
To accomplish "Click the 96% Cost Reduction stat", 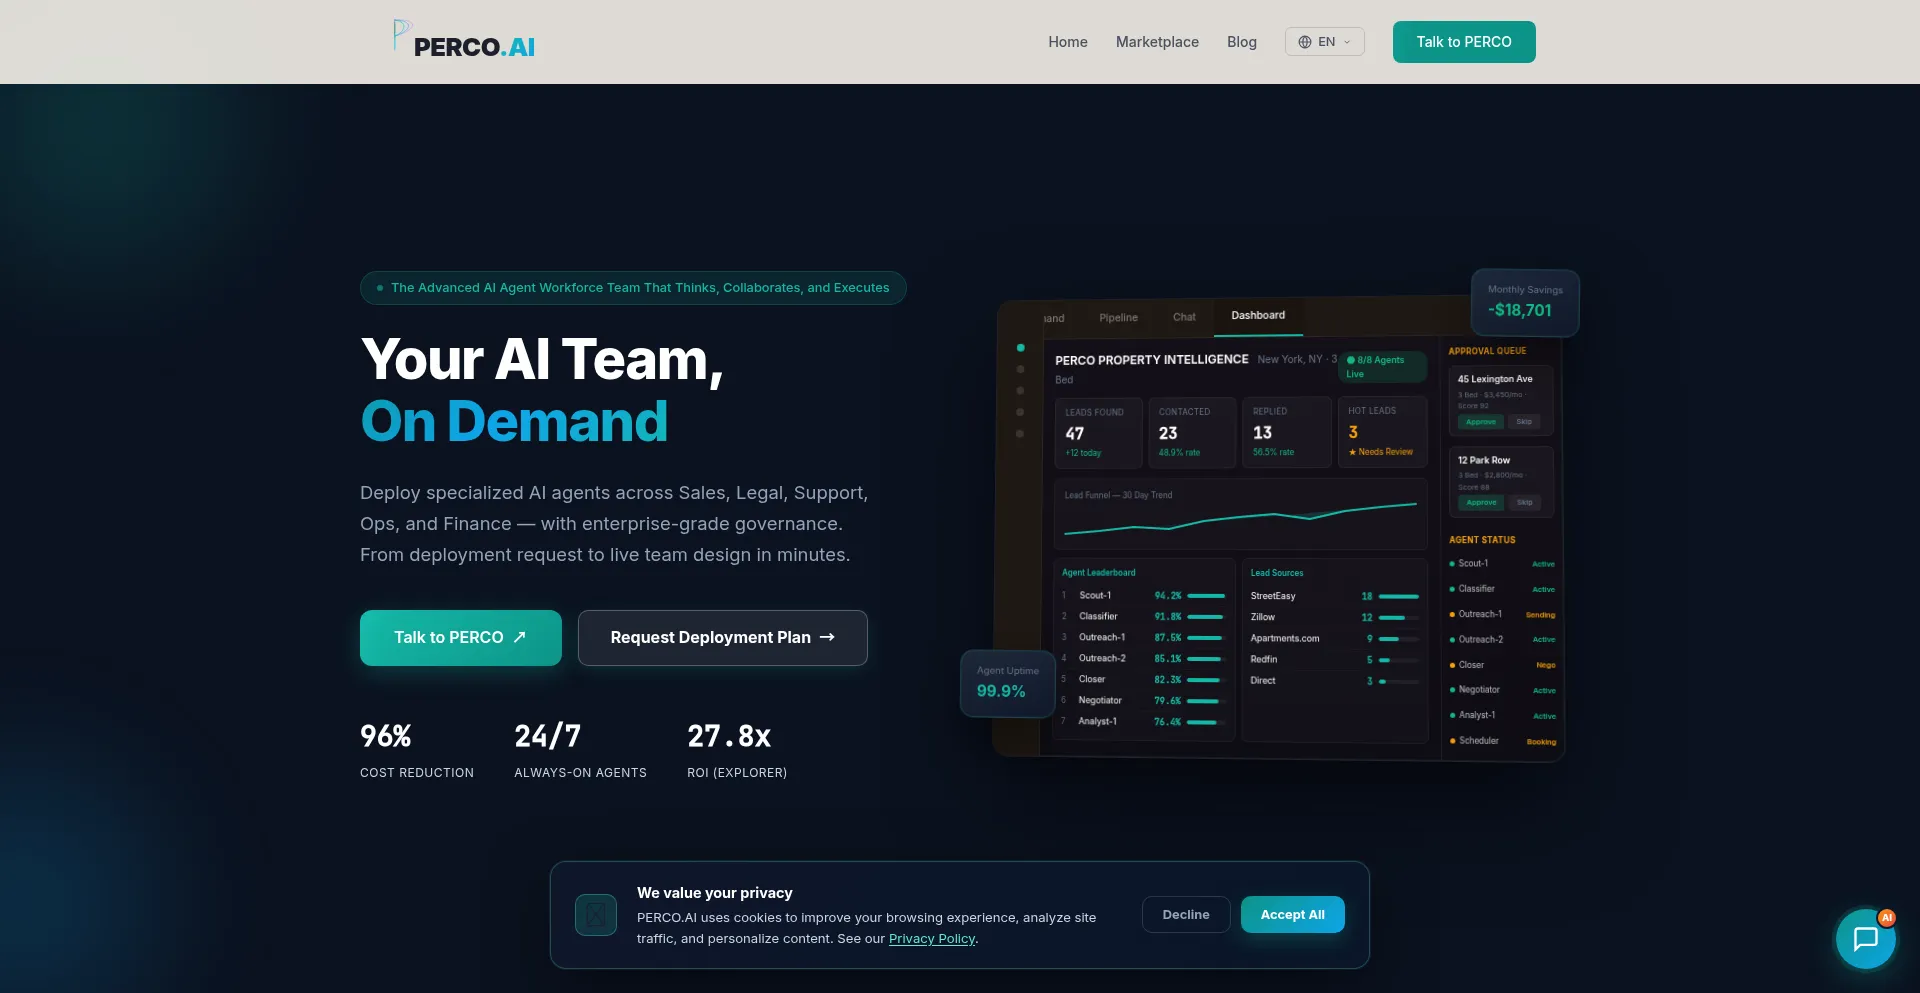I will click(x=417, y=750).
